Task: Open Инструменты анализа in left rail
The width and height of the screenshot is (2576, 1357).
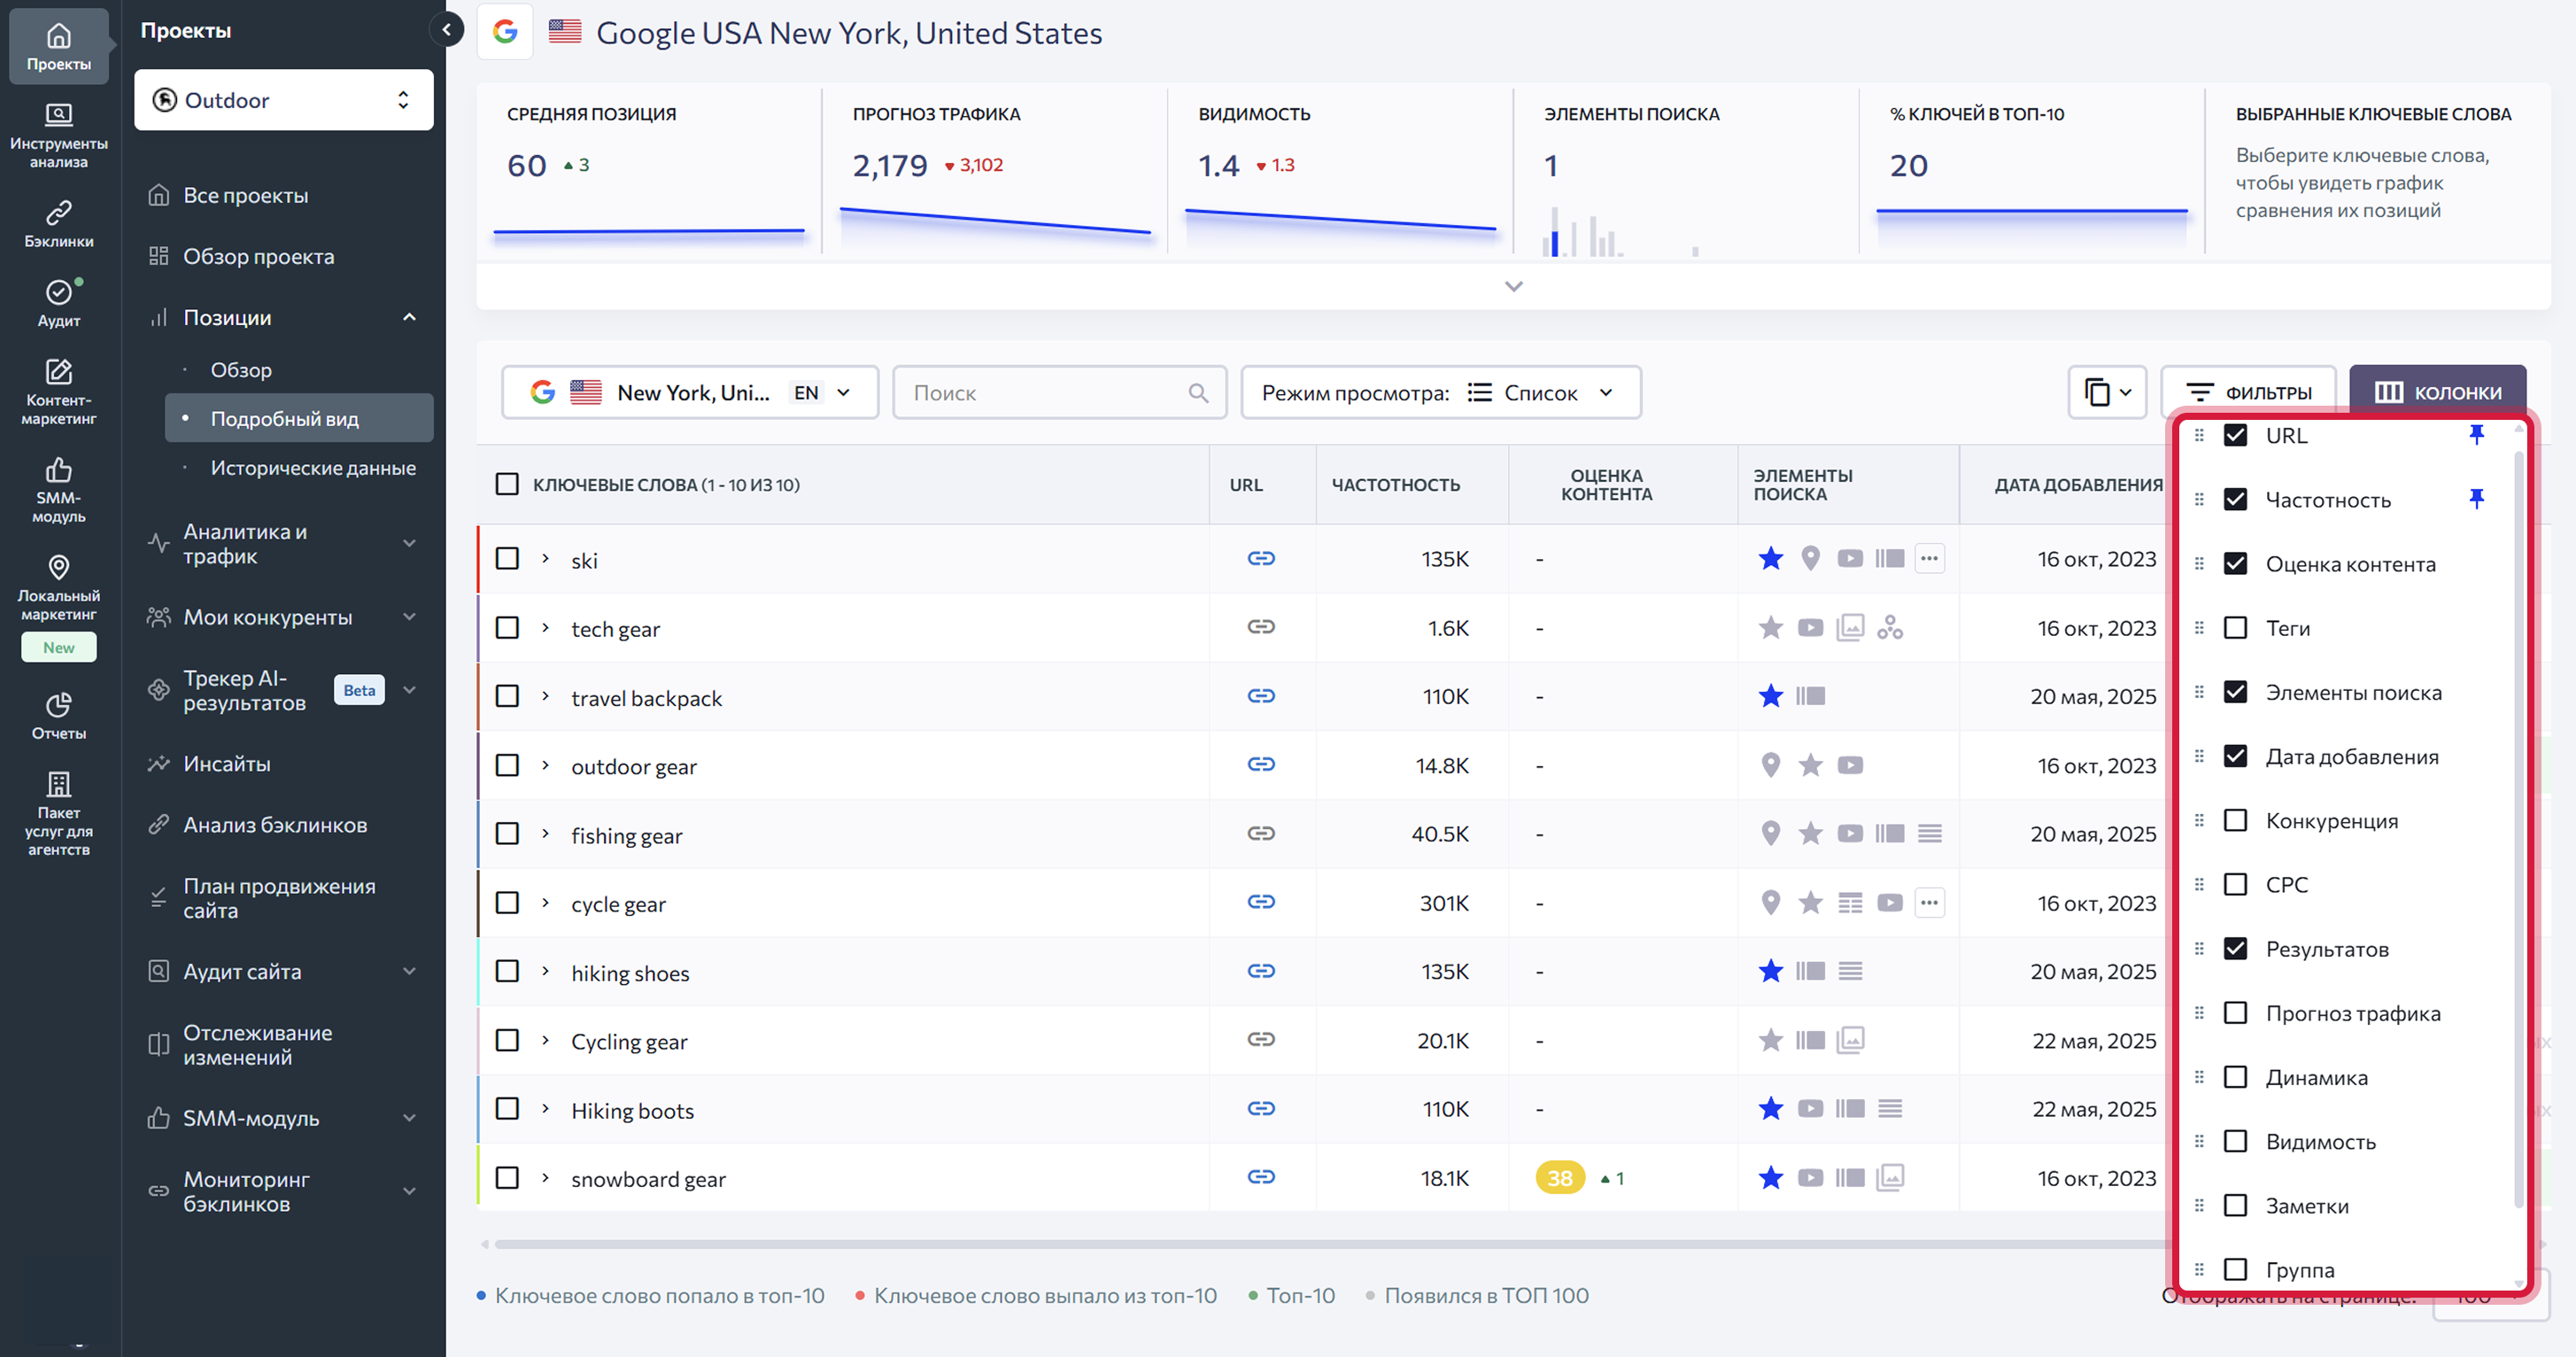Action: [58, 135]
